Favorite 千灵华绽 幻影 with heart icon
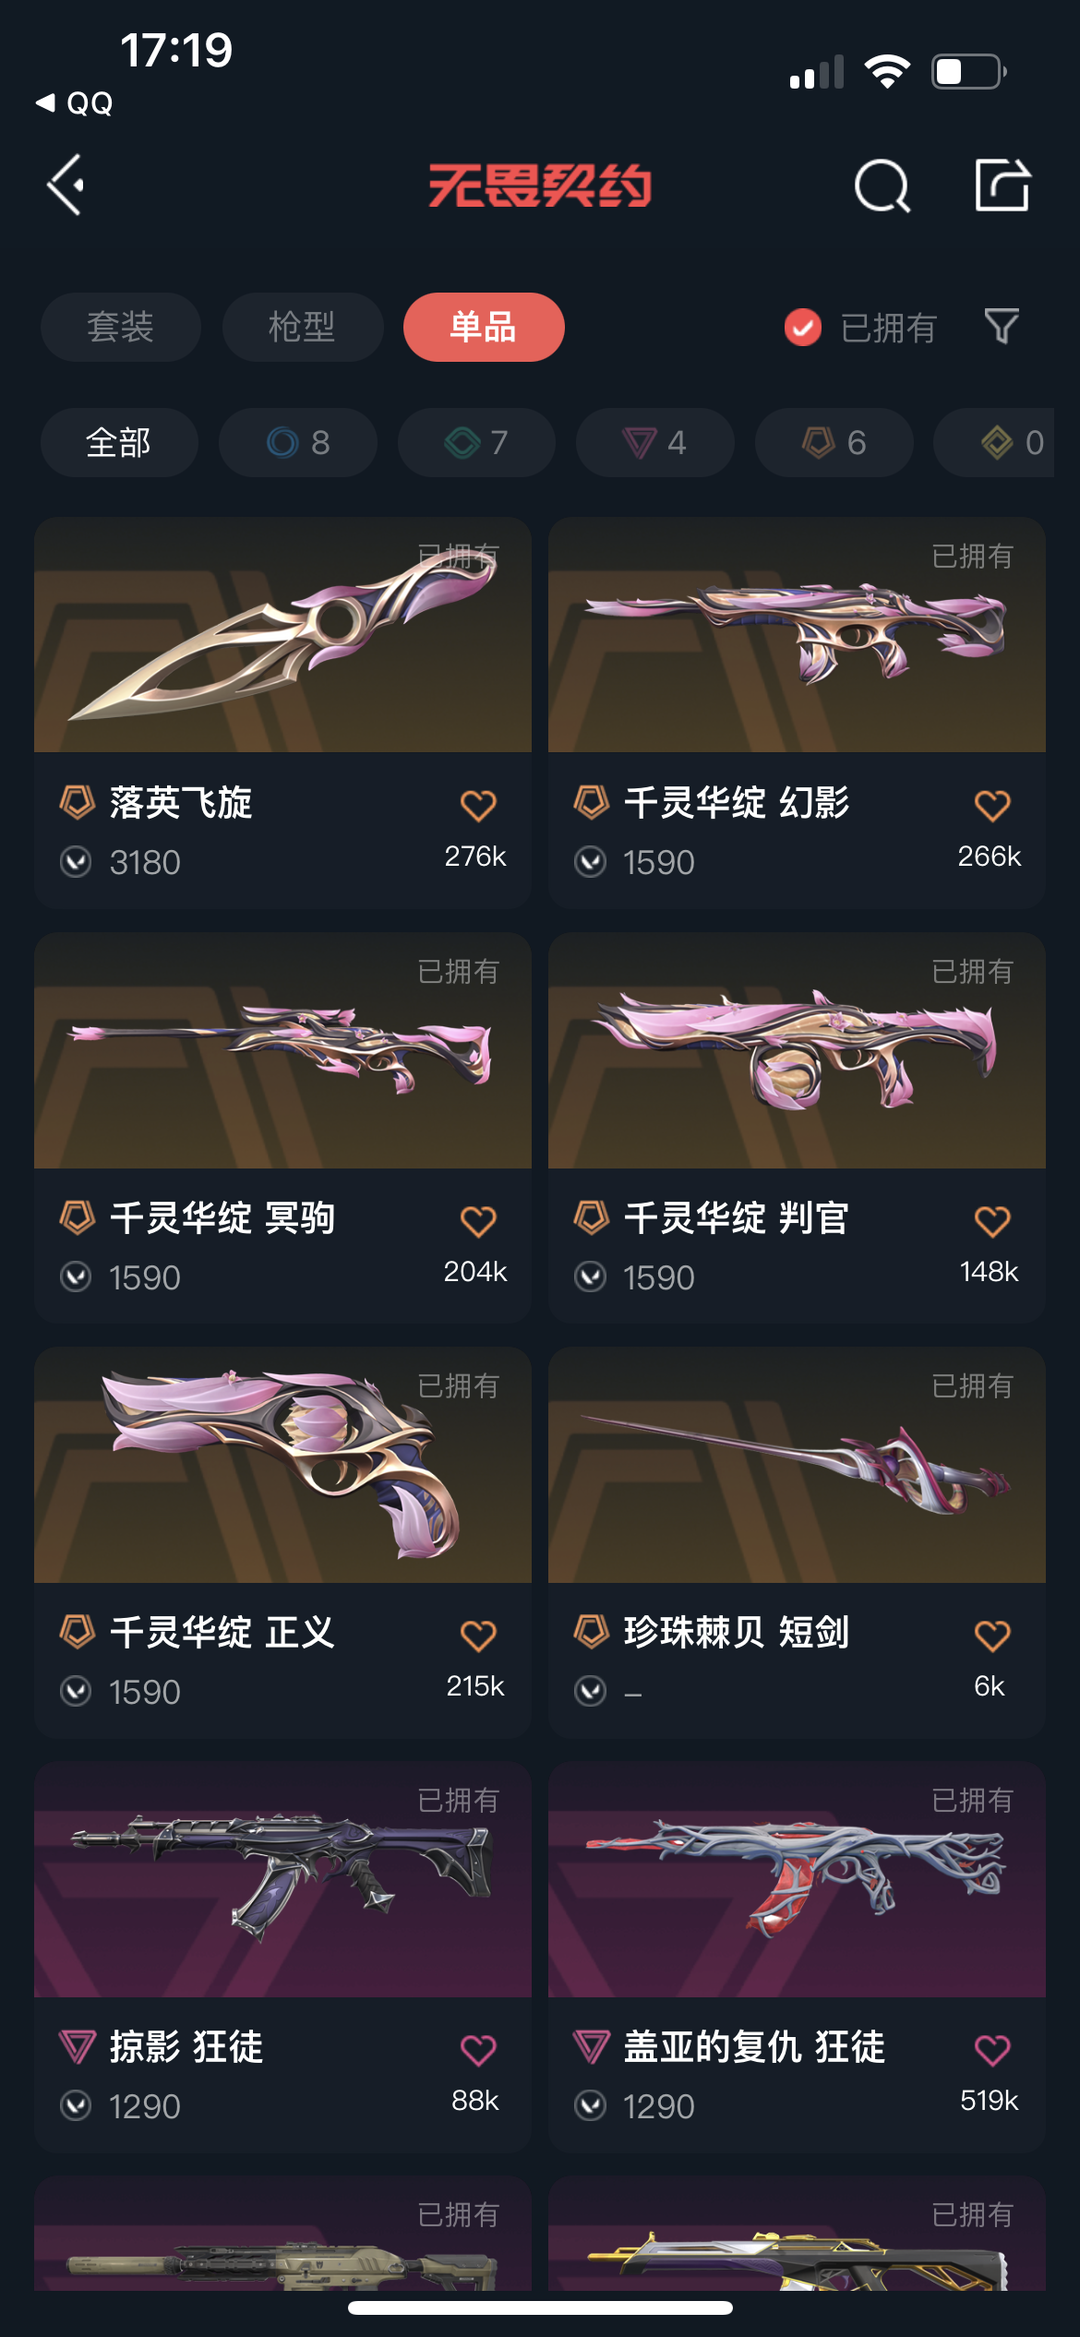 click(992, 805)
